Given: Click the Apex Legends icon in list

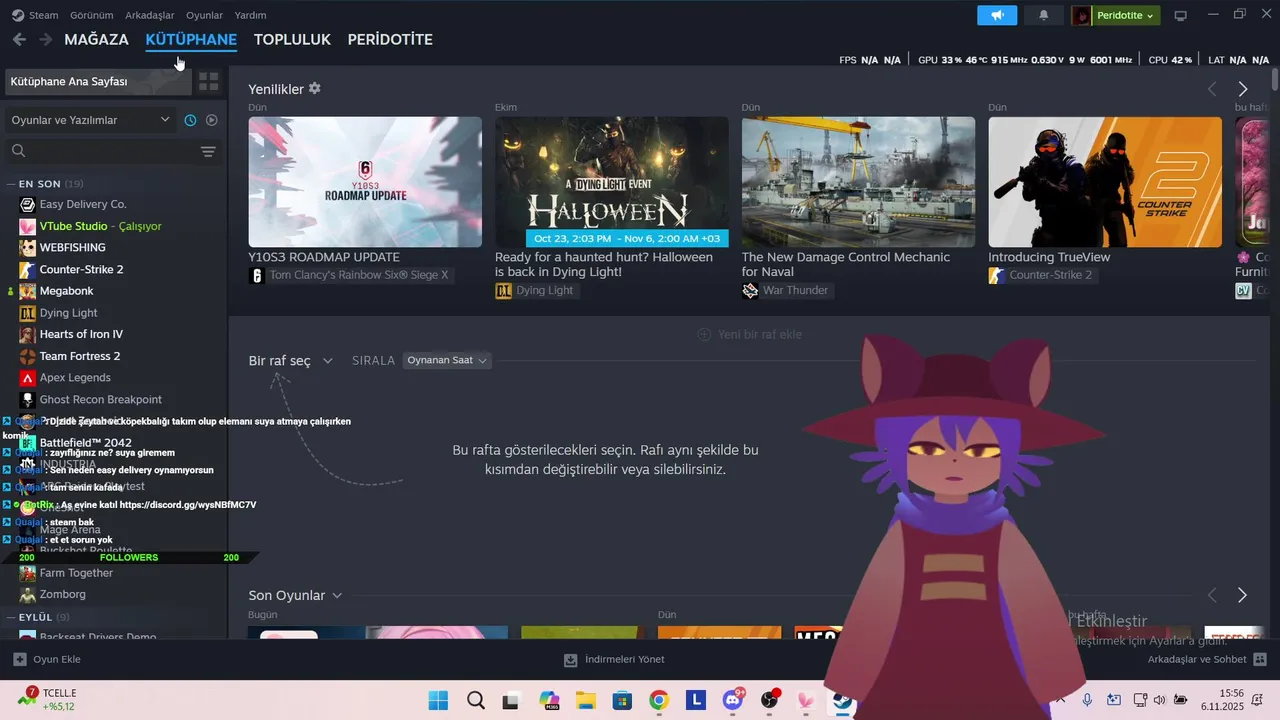Looking at the screenshot, I should click(x=27, y=378).
